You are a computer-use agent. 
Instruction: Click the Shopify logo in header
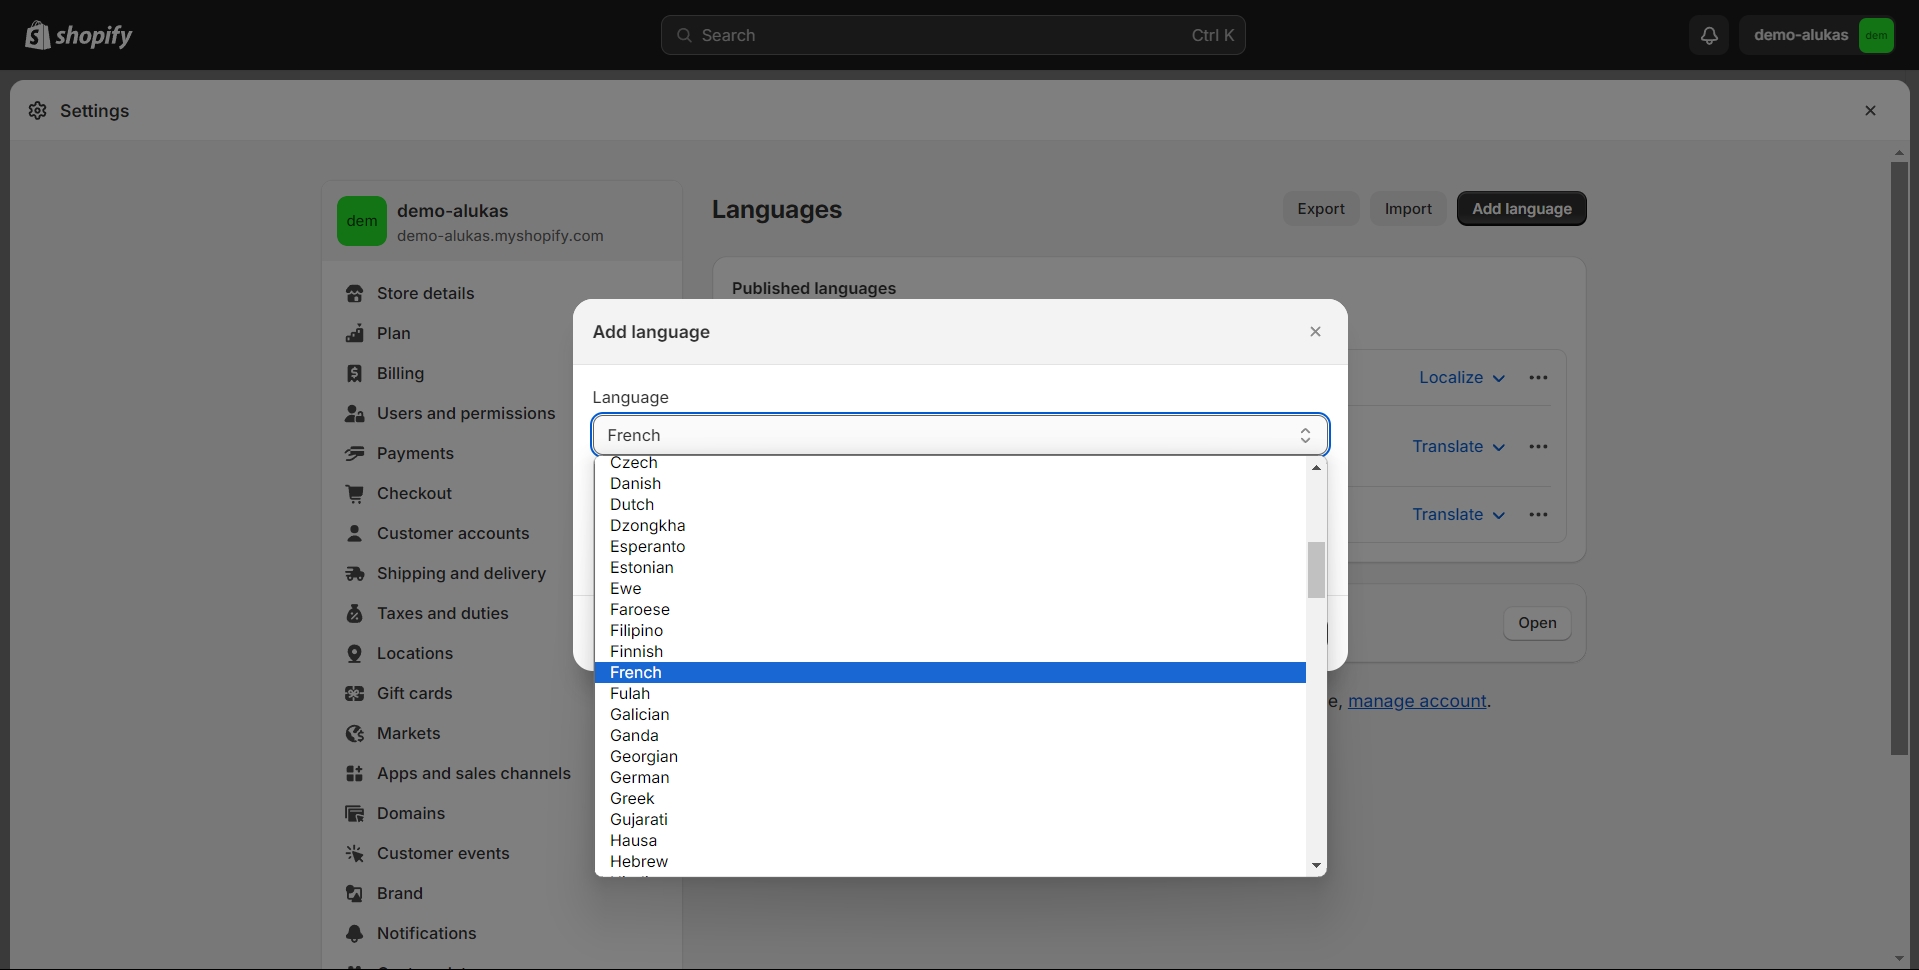78,35
